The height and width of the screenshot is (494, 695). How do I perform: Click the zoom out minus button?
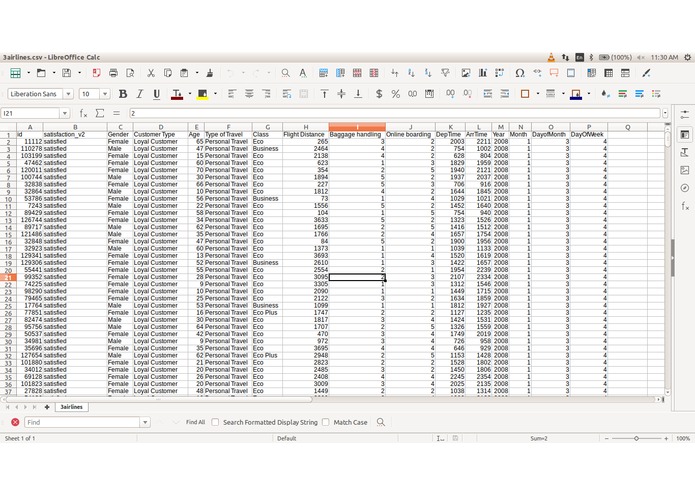[x=607, y=438]
